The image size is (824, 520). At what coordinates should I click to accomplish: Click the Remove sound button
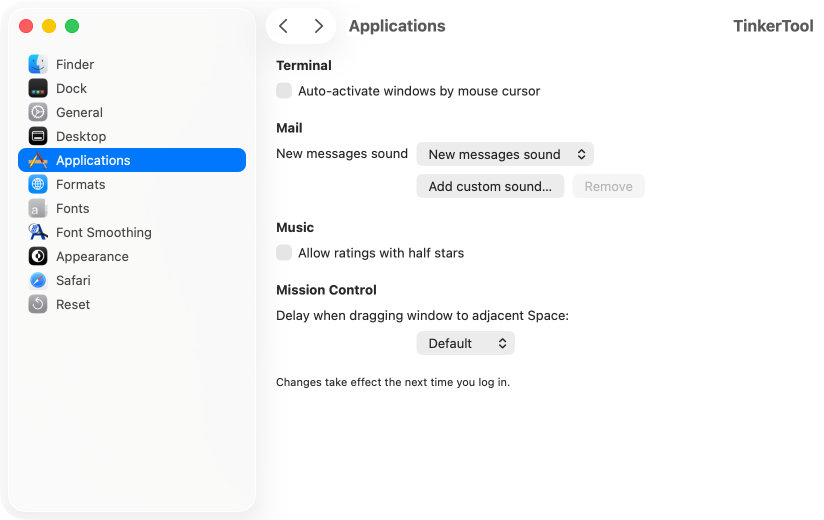click(x=608, y=186)
